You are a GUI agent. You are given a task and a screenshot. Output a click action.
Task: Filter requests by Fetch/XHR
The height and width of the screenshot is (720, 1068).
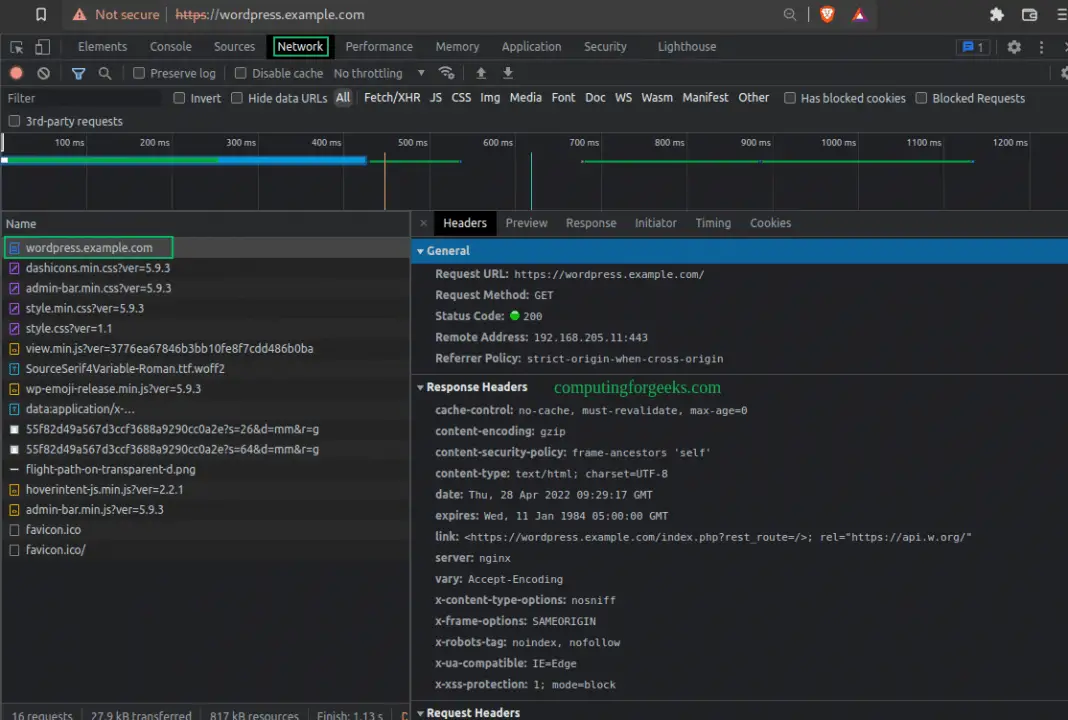tap(392, 98)
